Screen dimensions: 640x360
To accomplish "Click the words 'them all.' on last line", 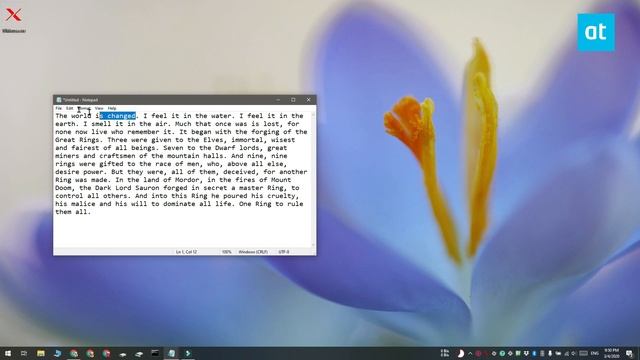I will coord(73,212).
